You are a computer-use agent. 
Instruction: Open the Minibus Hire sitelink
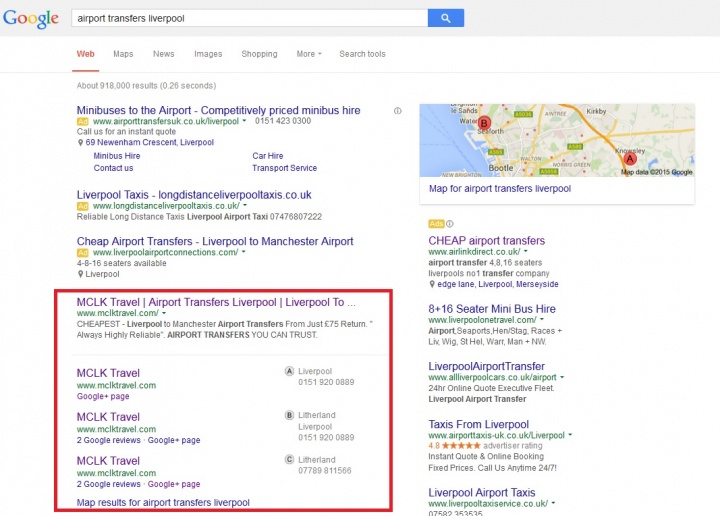117,156
